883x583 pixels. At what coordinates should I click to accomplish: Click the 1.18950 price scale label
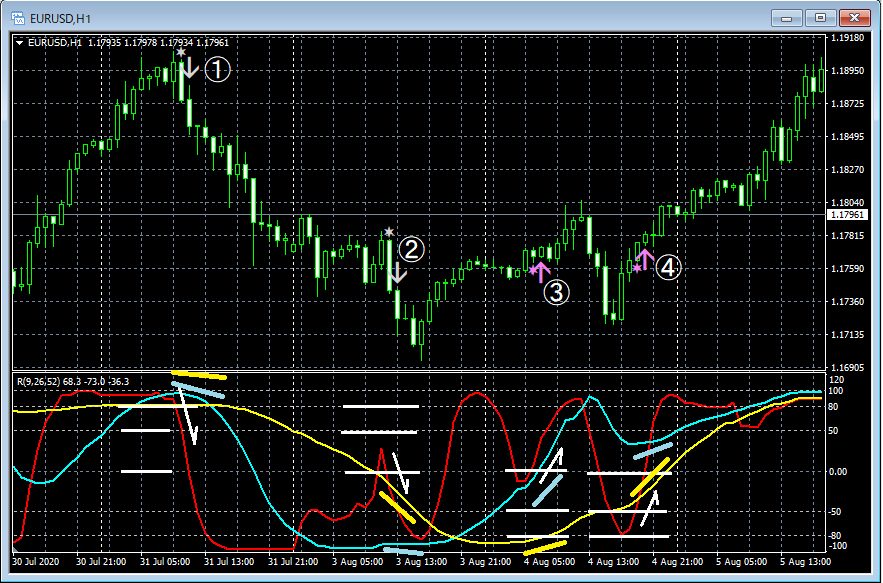[x=848, y=70]
